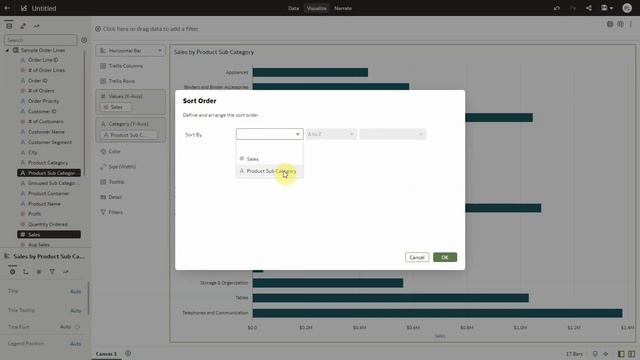Click the Sales pill in Values (X-Axis)
This screenshot has width=640, height=360.
(x=116, y=107)
